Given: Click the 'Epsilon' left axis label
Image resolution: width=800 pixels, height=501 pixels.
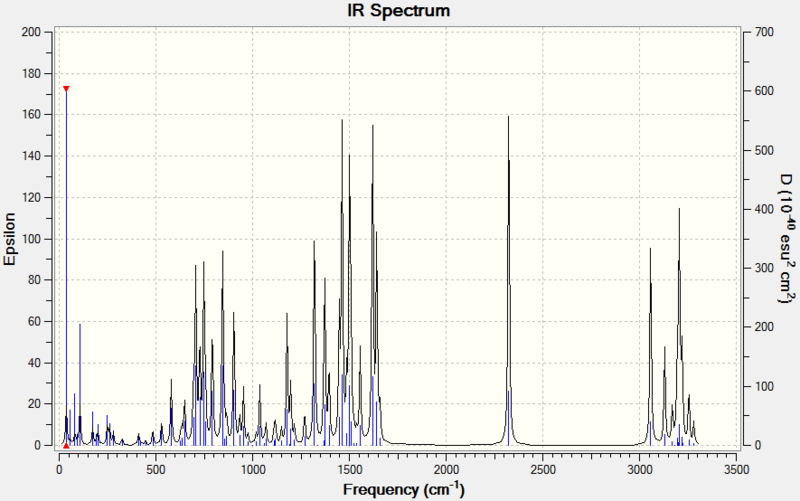Looking at the screenshot, I should point(10,239).
